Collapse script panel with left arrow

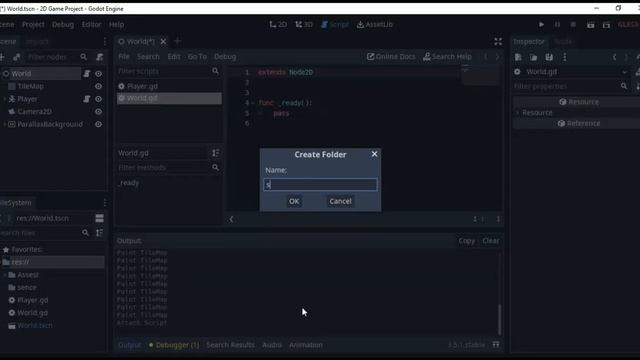(231, 219)
